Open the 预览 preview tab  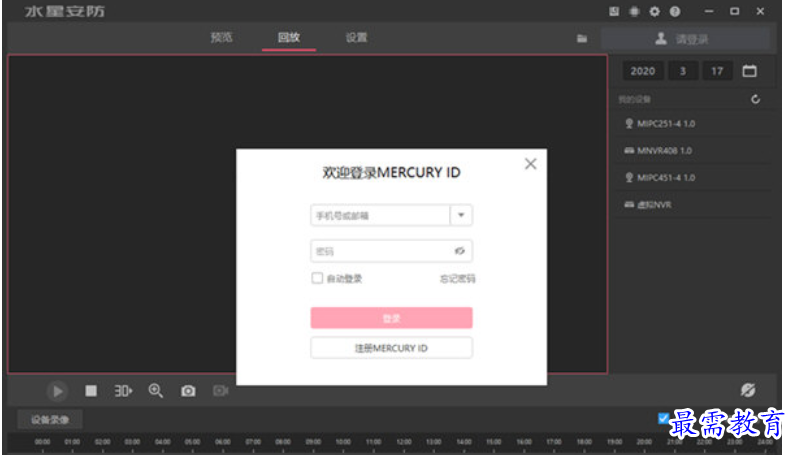(221, 37)
